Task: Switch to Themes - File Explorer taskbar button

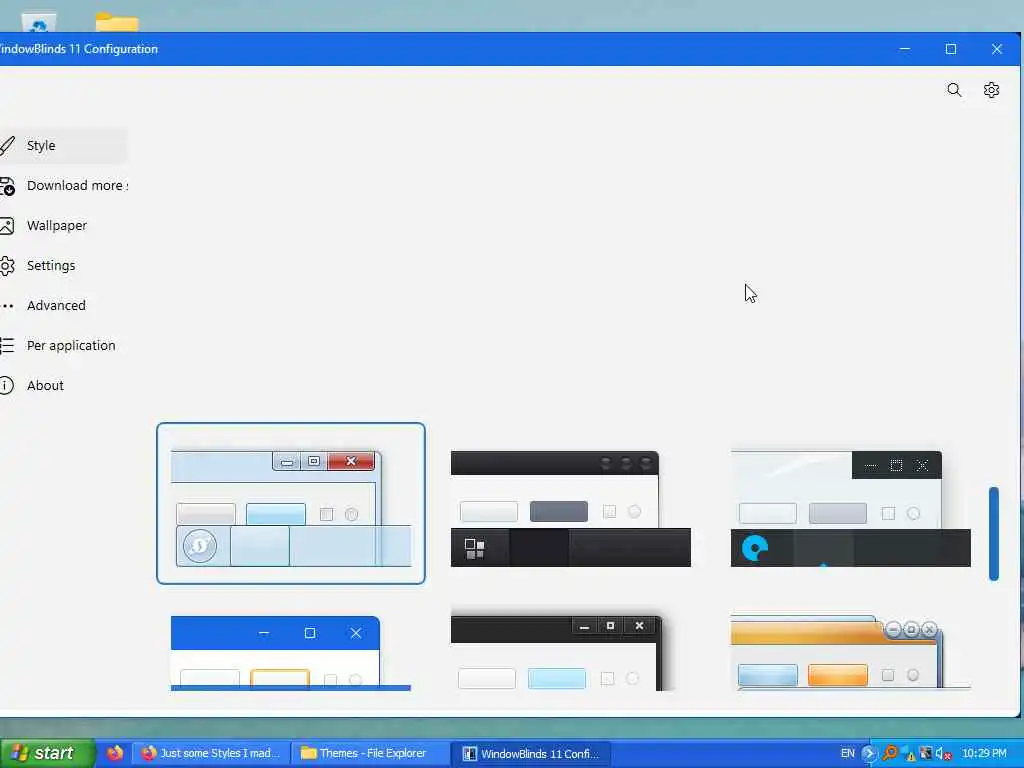Action: (x=369, y=754)
